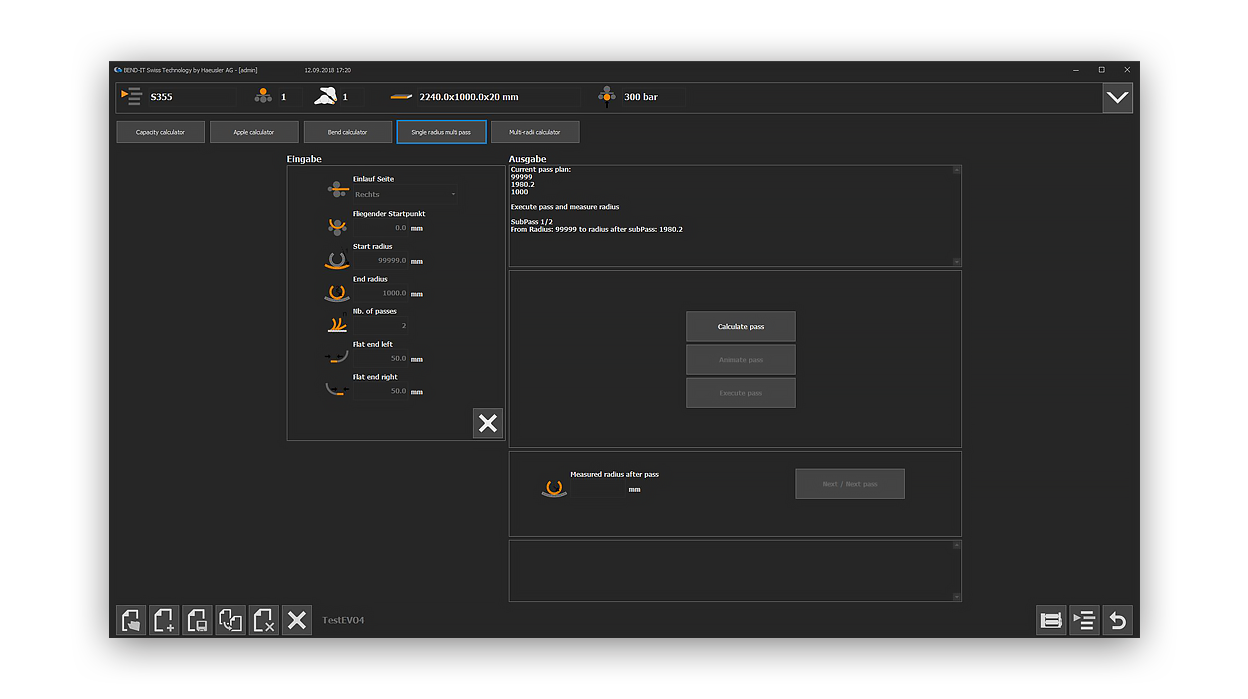Open the Einlauf Seite dropdown
Image resolution: width=1248 pixels, height=699 pixels.
pyautogui.click(x=404, y=194)
